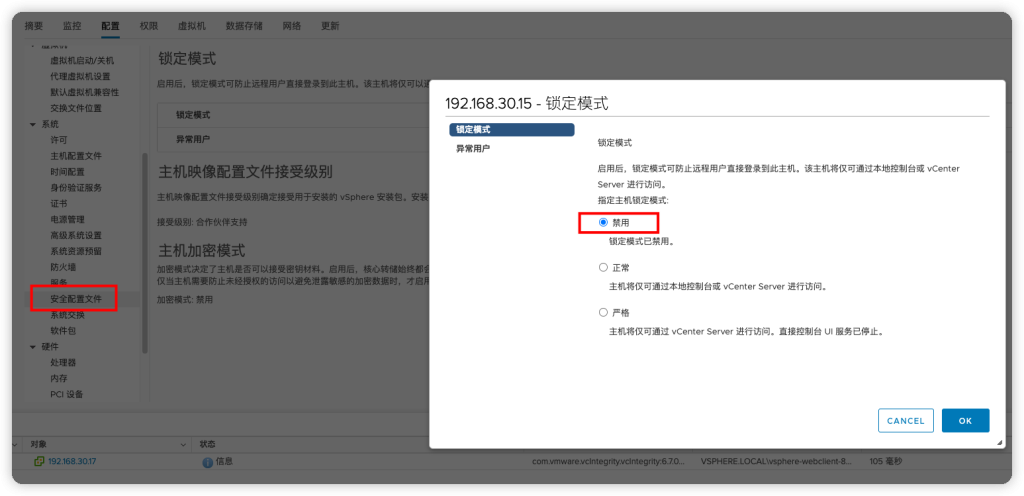Choose the 严格 lockdown mode option
The height and width of the screenshot is (496, 1024).
[603, 312]
